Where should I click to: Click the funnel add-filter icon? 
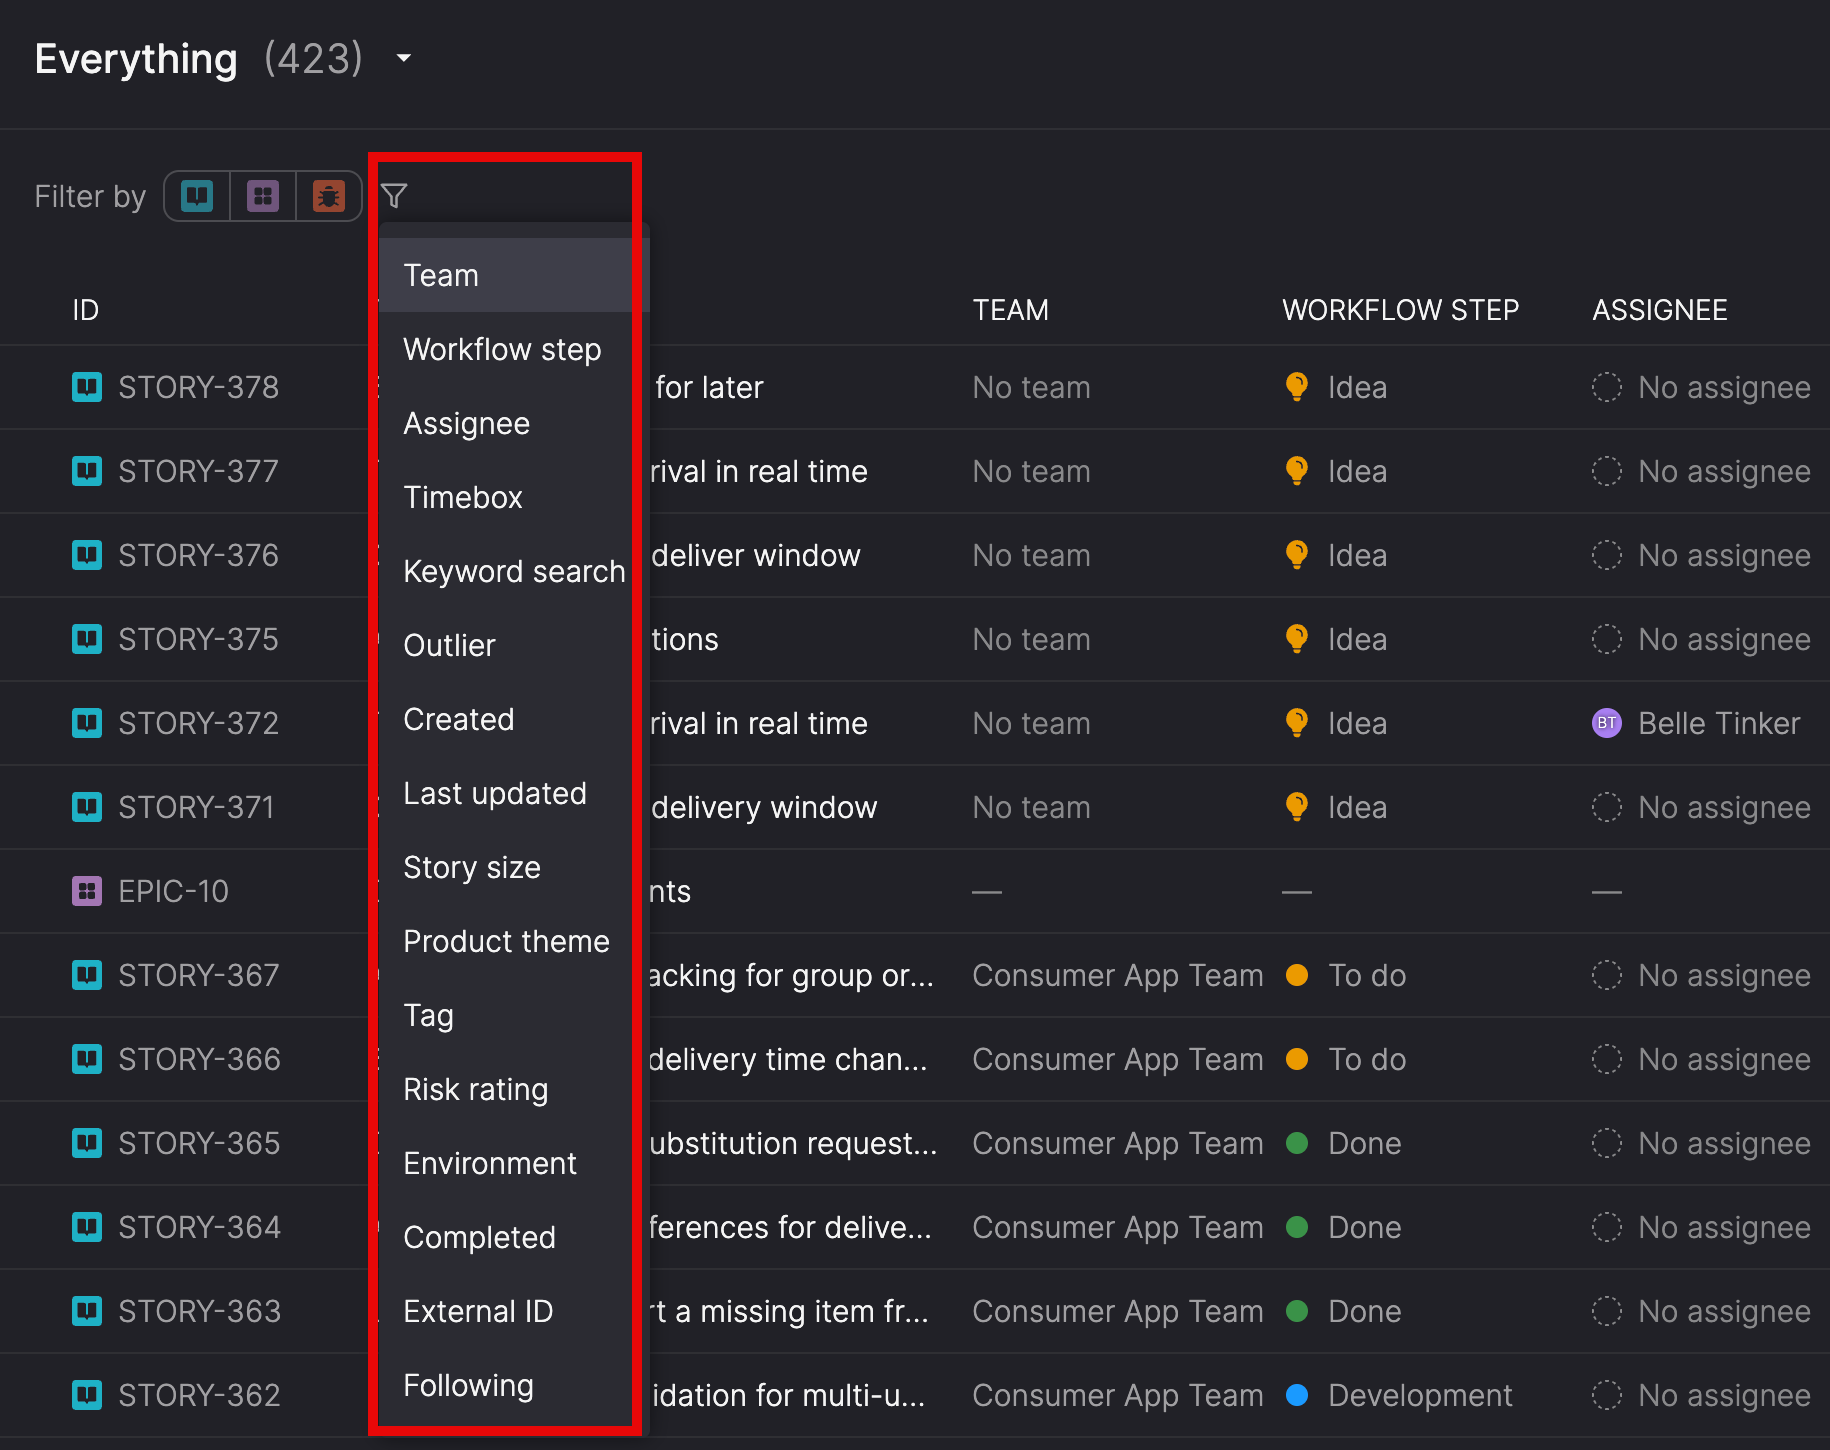pos(394,196)
